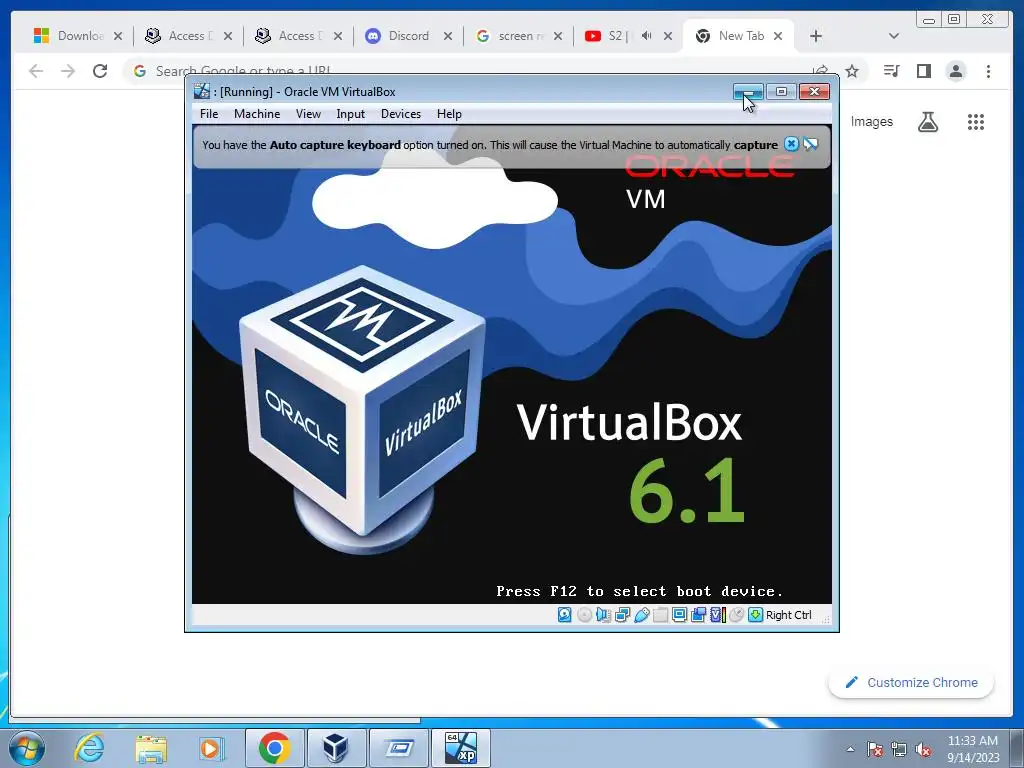Toggle Chrome side panel icon

point(923,71)
